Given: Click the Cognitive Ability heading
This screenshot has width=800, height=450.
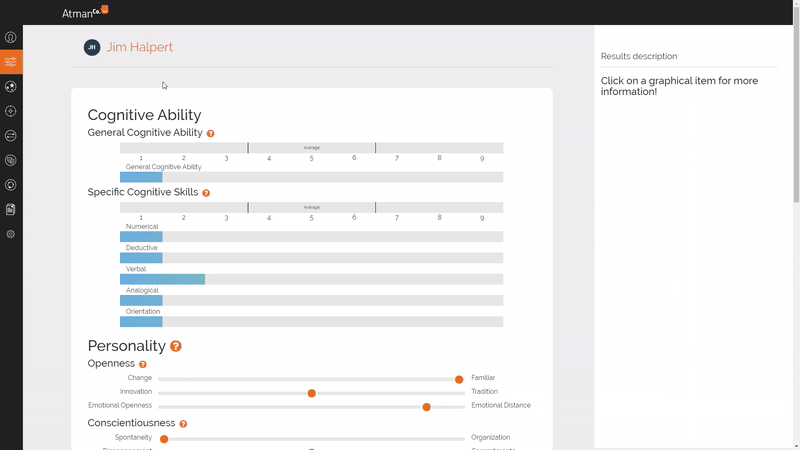Looking at the screenshot, I should (144, 115).
